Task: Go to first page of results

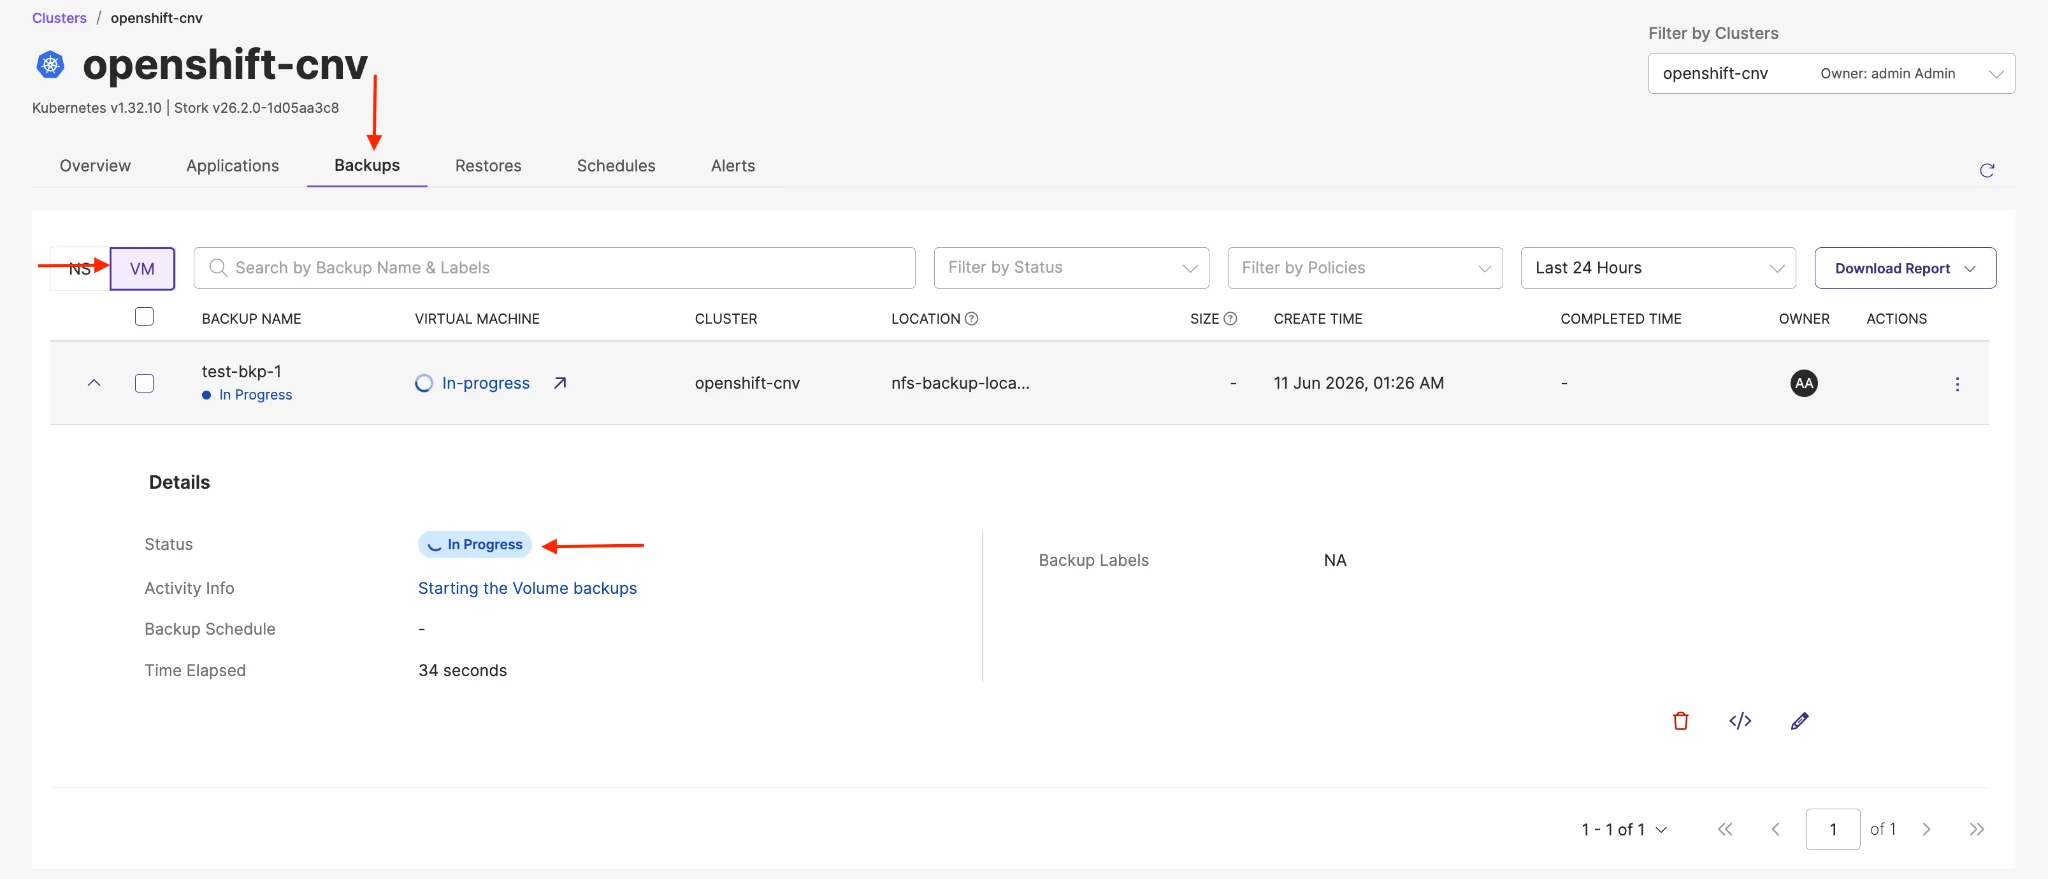Action: (x=1725, y=829)
